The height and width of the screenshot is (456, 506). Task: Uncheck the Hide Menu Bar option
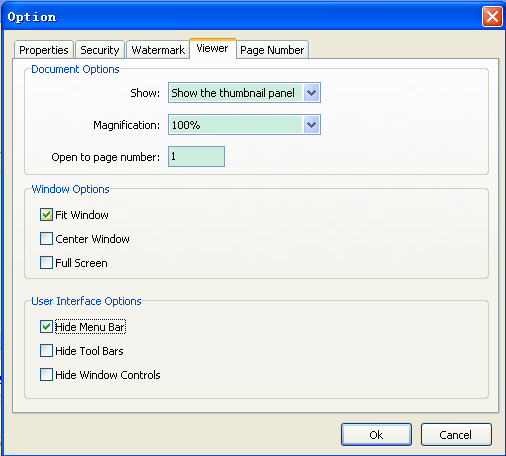click(46, 327)
